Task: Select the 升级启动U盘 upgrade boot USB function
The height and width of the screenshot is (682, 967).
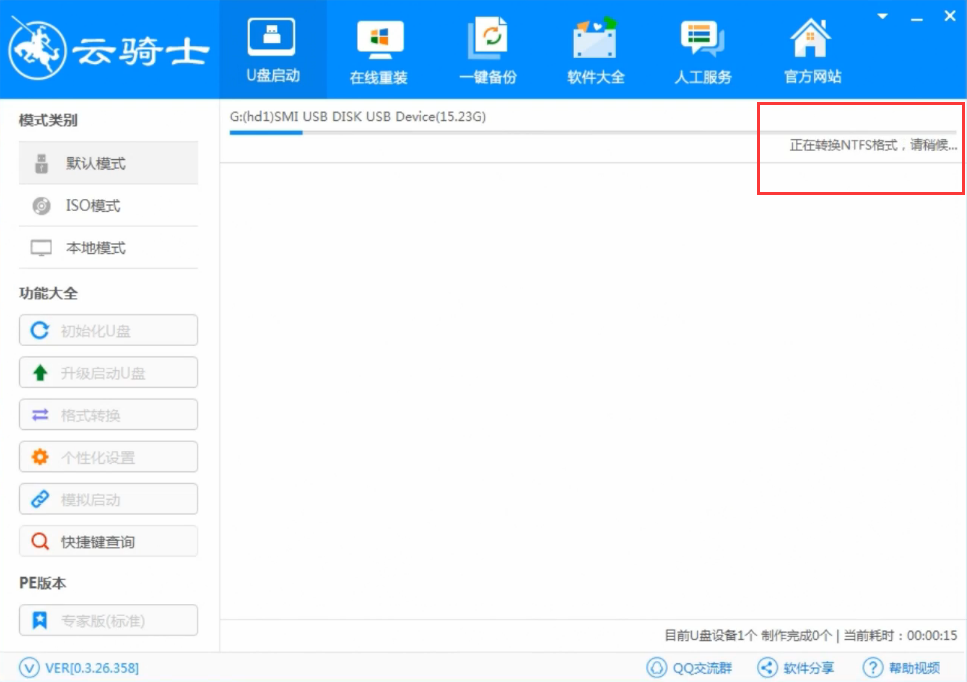Action: 108,372
